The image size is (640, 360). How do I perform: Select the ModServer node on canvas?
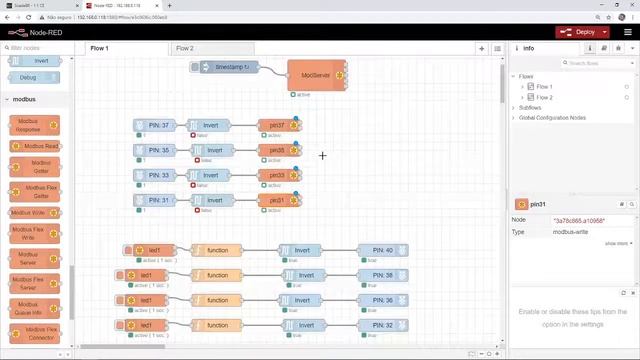click(317, 76)
